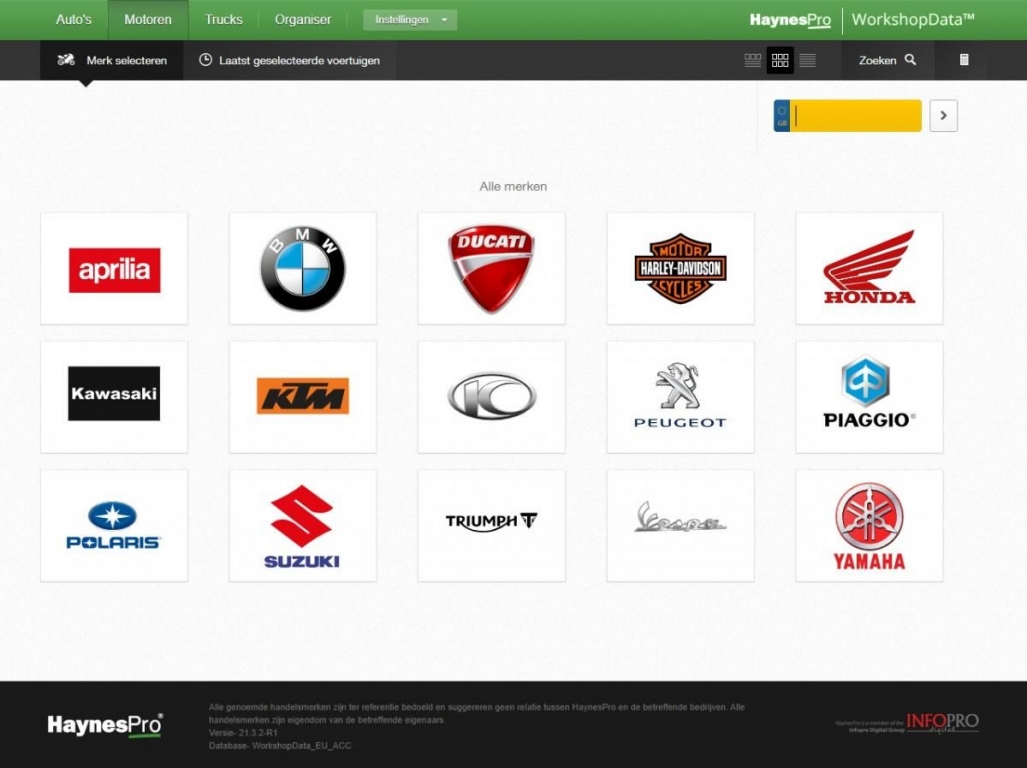1027x768 pixels.
Task: Choose the Triumph logo tile
Action: (491, 525)
